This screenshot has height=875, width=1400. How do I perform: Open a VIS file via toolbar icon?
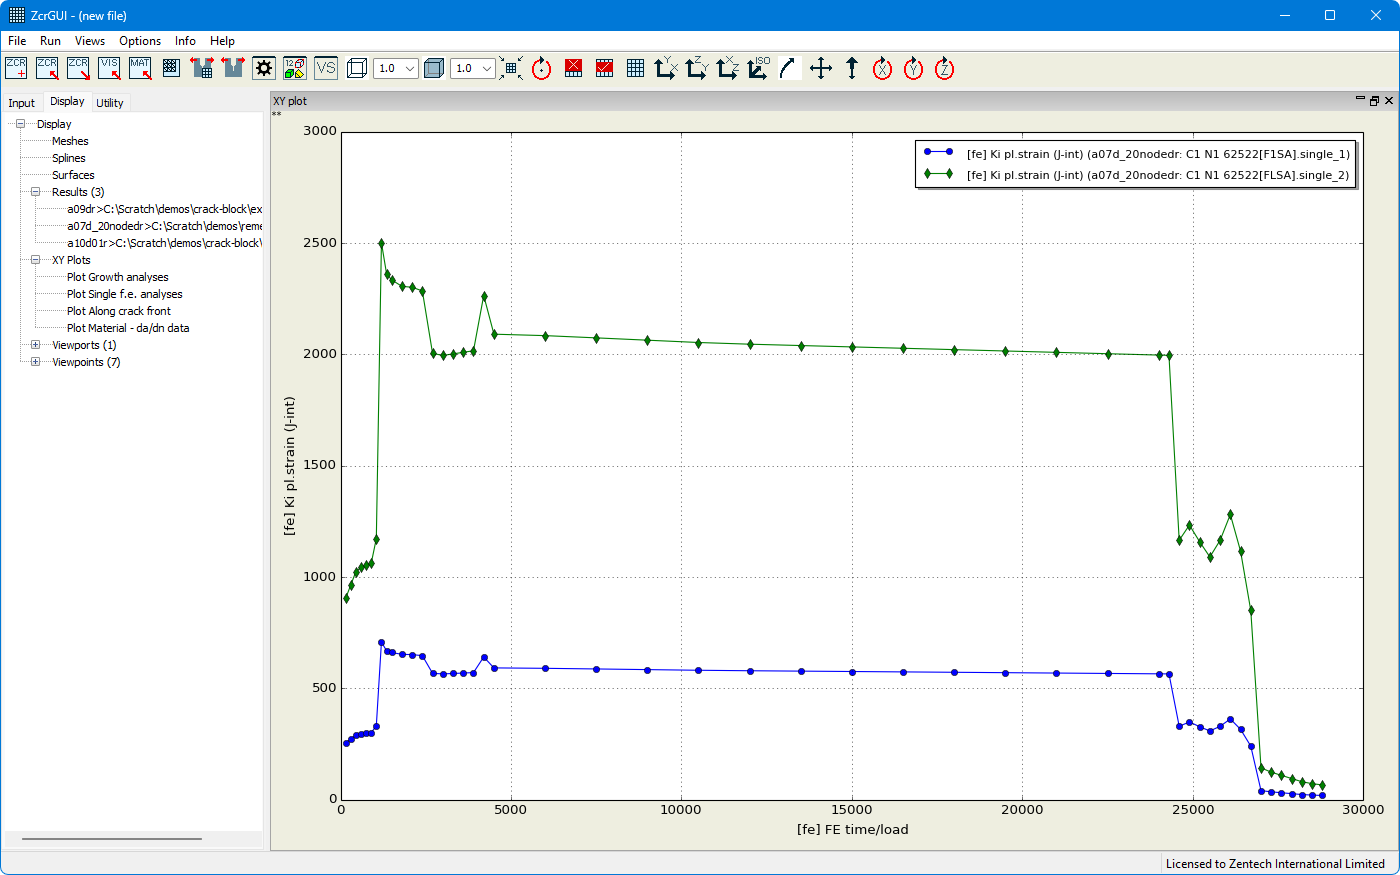point(109,68)
